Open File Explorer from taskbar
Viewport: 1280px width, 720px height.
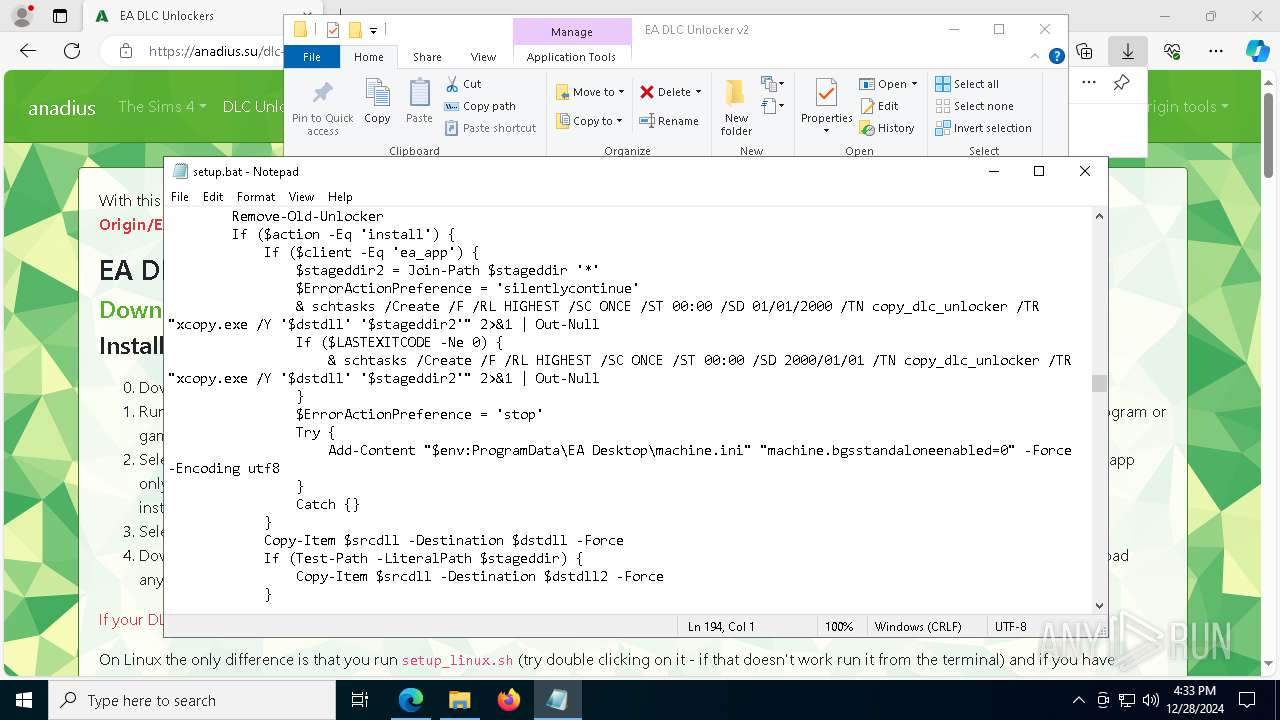[x=460, y=700]
